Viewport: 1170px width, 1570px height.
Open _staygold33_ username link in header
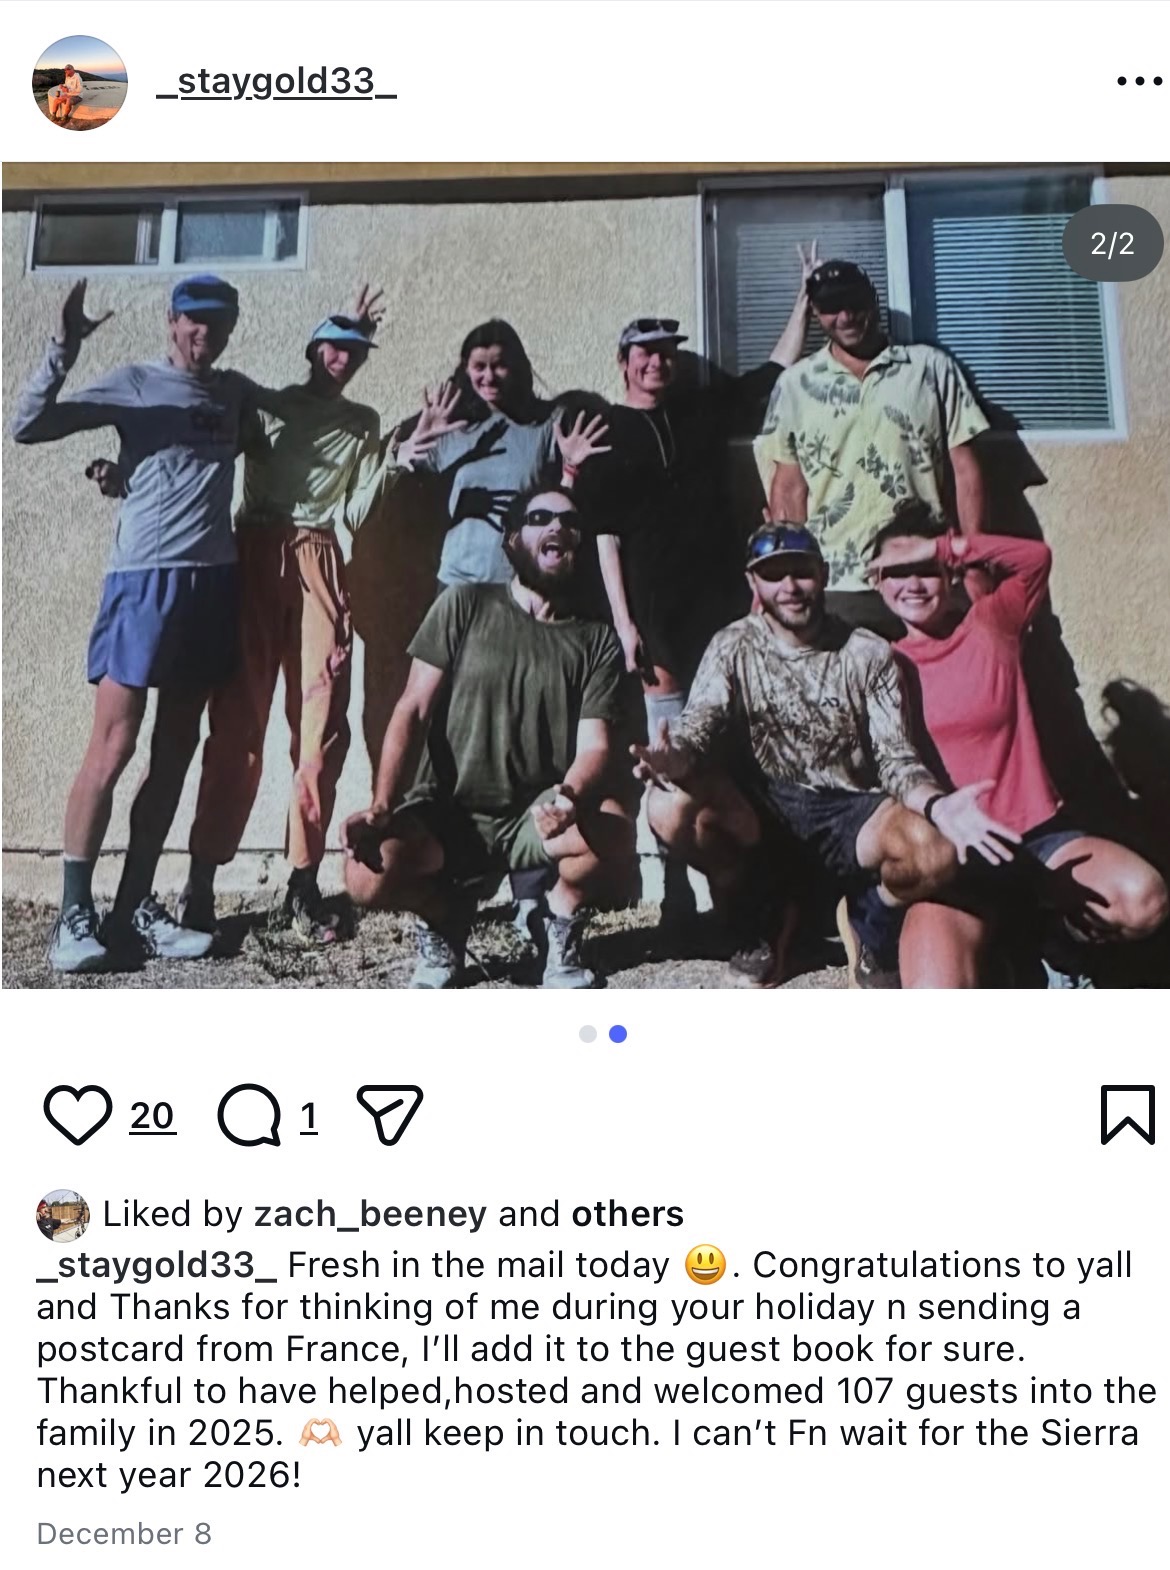coord(277,81)
